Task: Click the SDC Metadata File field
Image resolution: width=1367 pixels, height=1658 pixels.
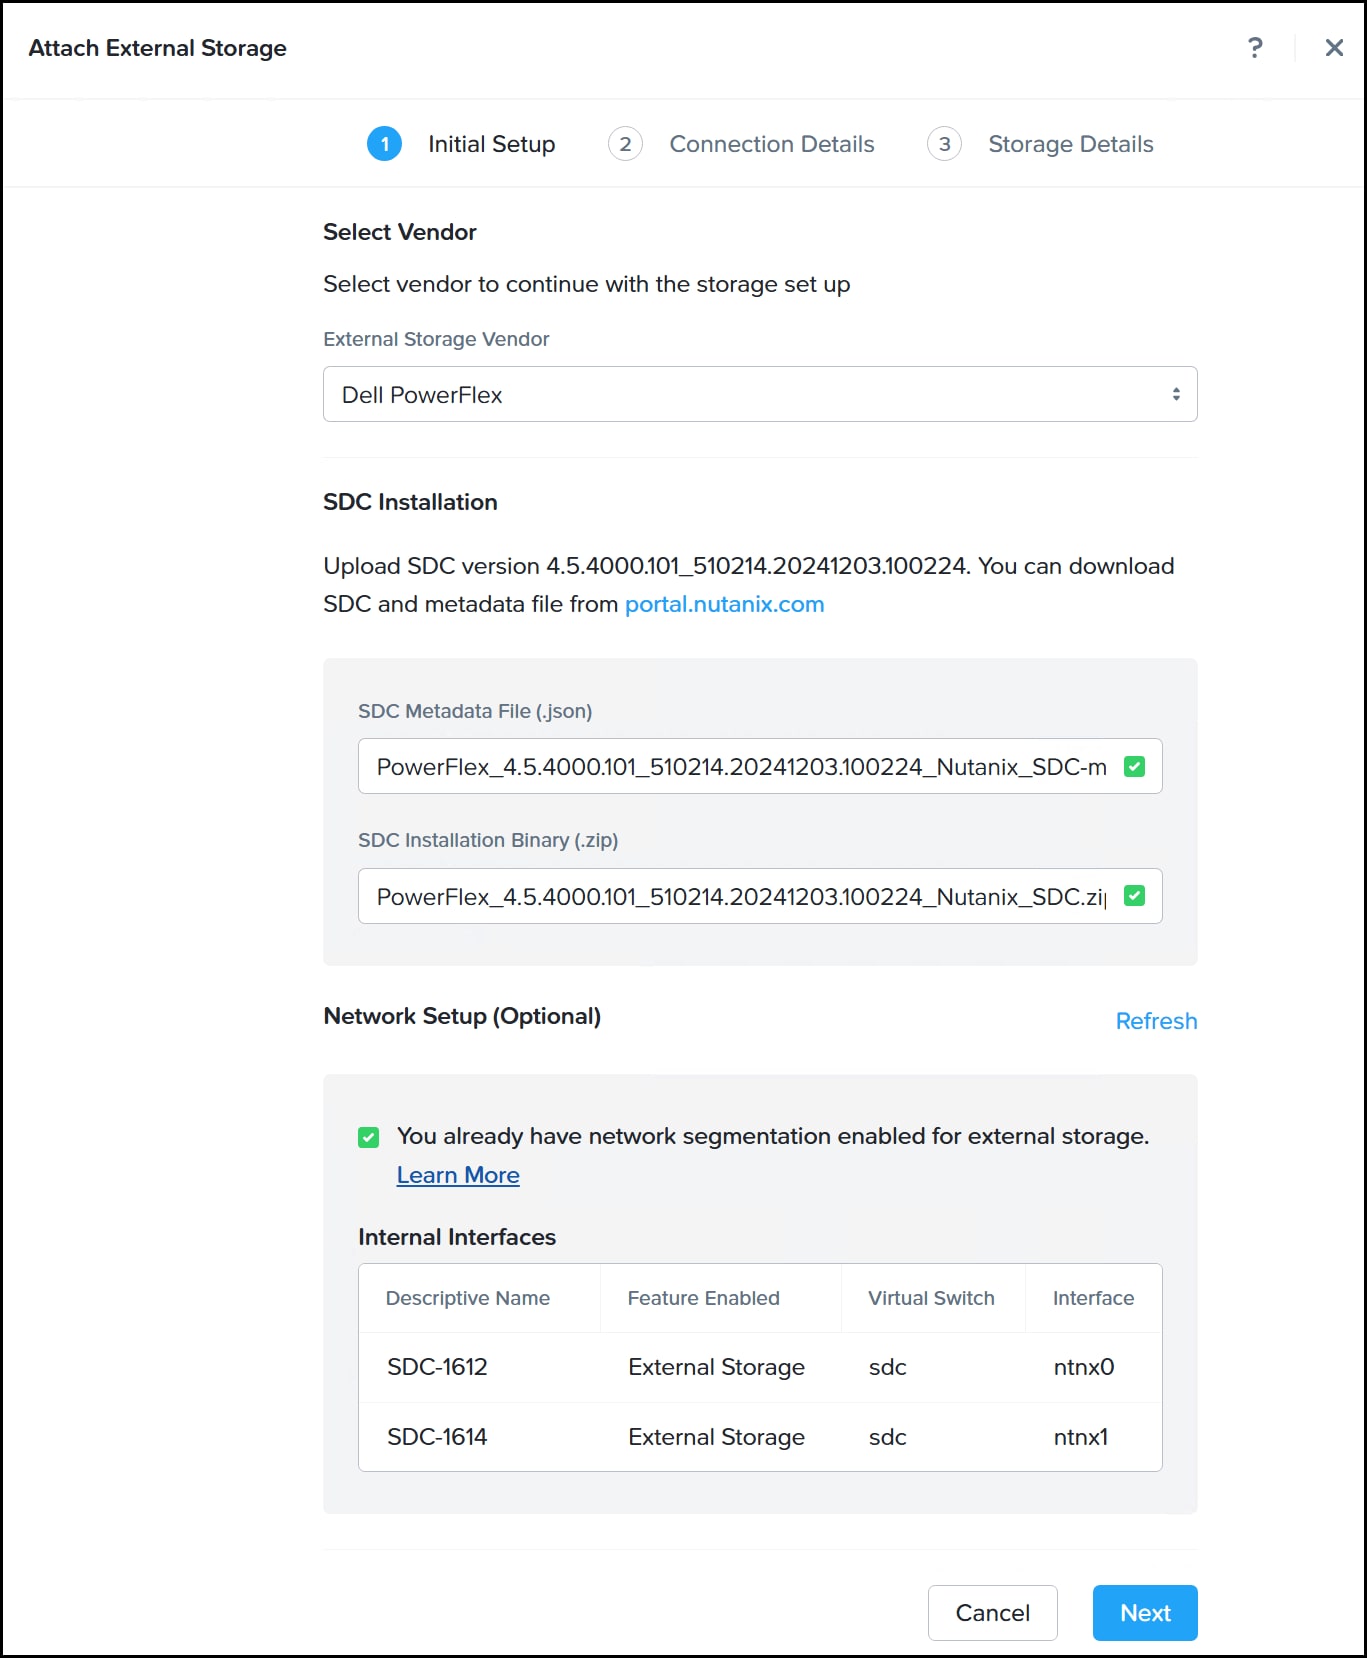Action: (x=760, y=766)
